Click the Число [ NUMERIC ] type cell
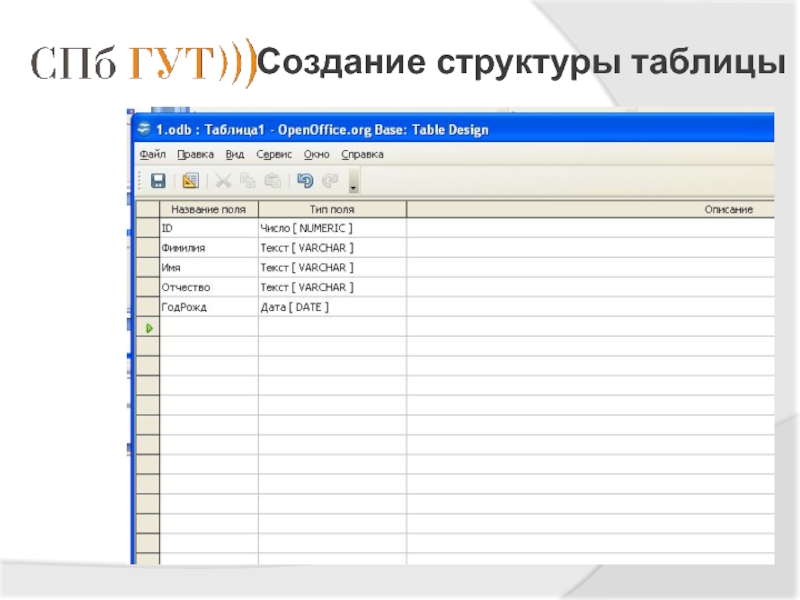The image size is (800, 600). [332, 228]
